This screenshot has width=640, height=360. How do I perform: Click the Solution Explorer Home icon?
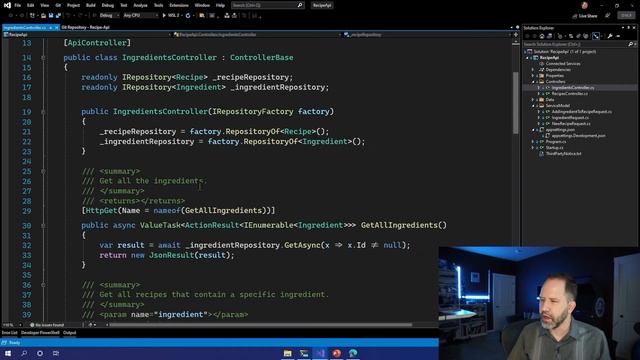542,36
